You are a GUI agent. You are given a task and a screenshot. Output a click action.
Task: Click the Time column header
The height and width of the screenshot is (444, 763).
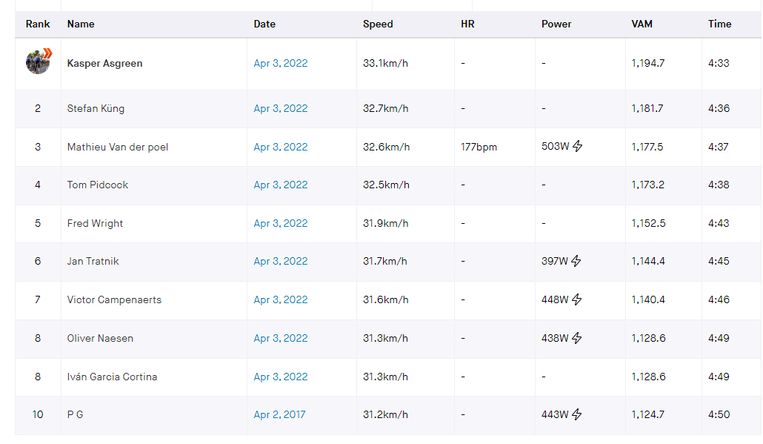click(x=720, y=24)
